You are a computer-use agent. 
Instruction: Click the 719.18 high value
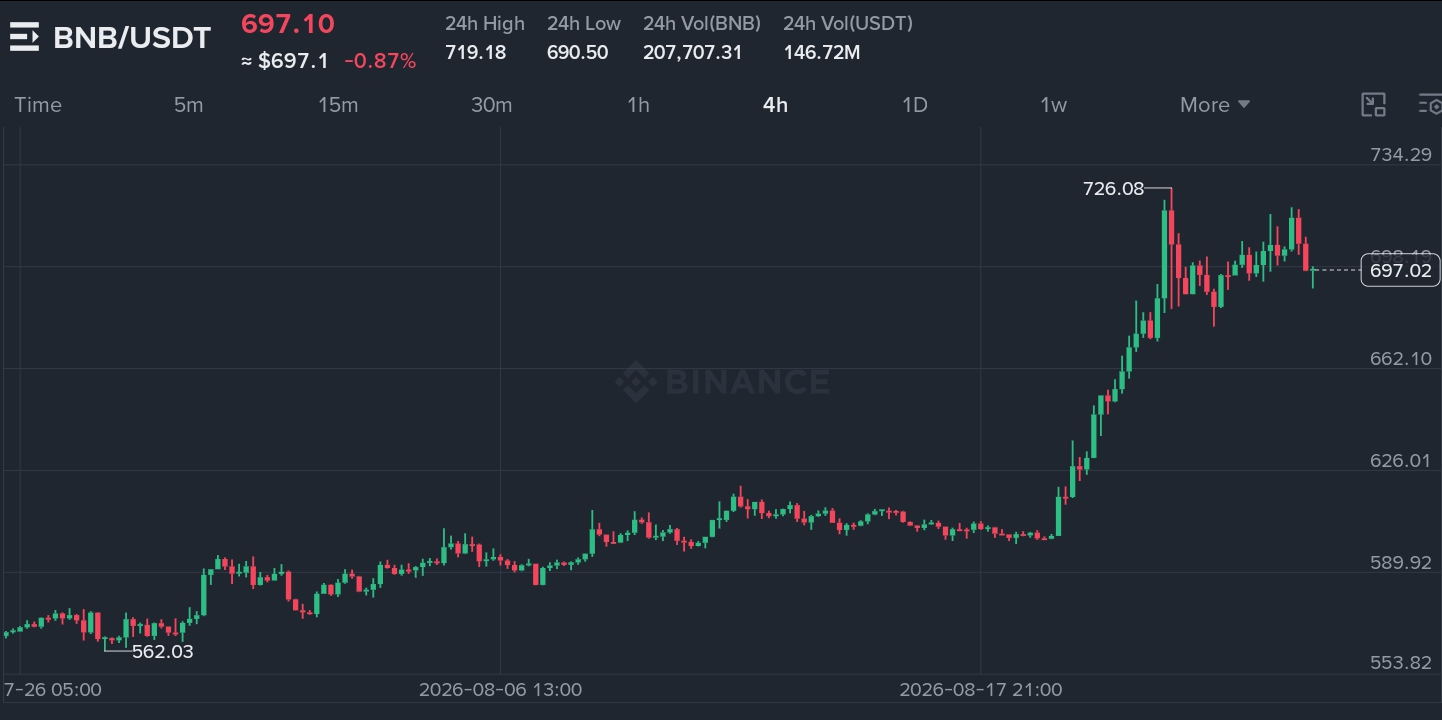pyautogui.click(x=475, y=52)
